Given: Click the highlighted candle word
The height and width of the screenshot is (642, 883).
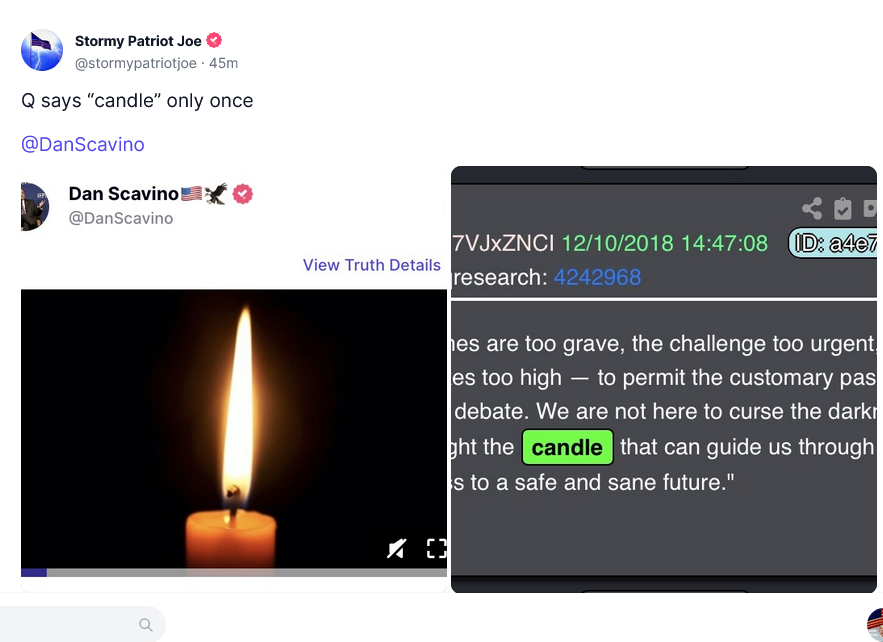Looking at the screenshot, I should pos(568,448).
